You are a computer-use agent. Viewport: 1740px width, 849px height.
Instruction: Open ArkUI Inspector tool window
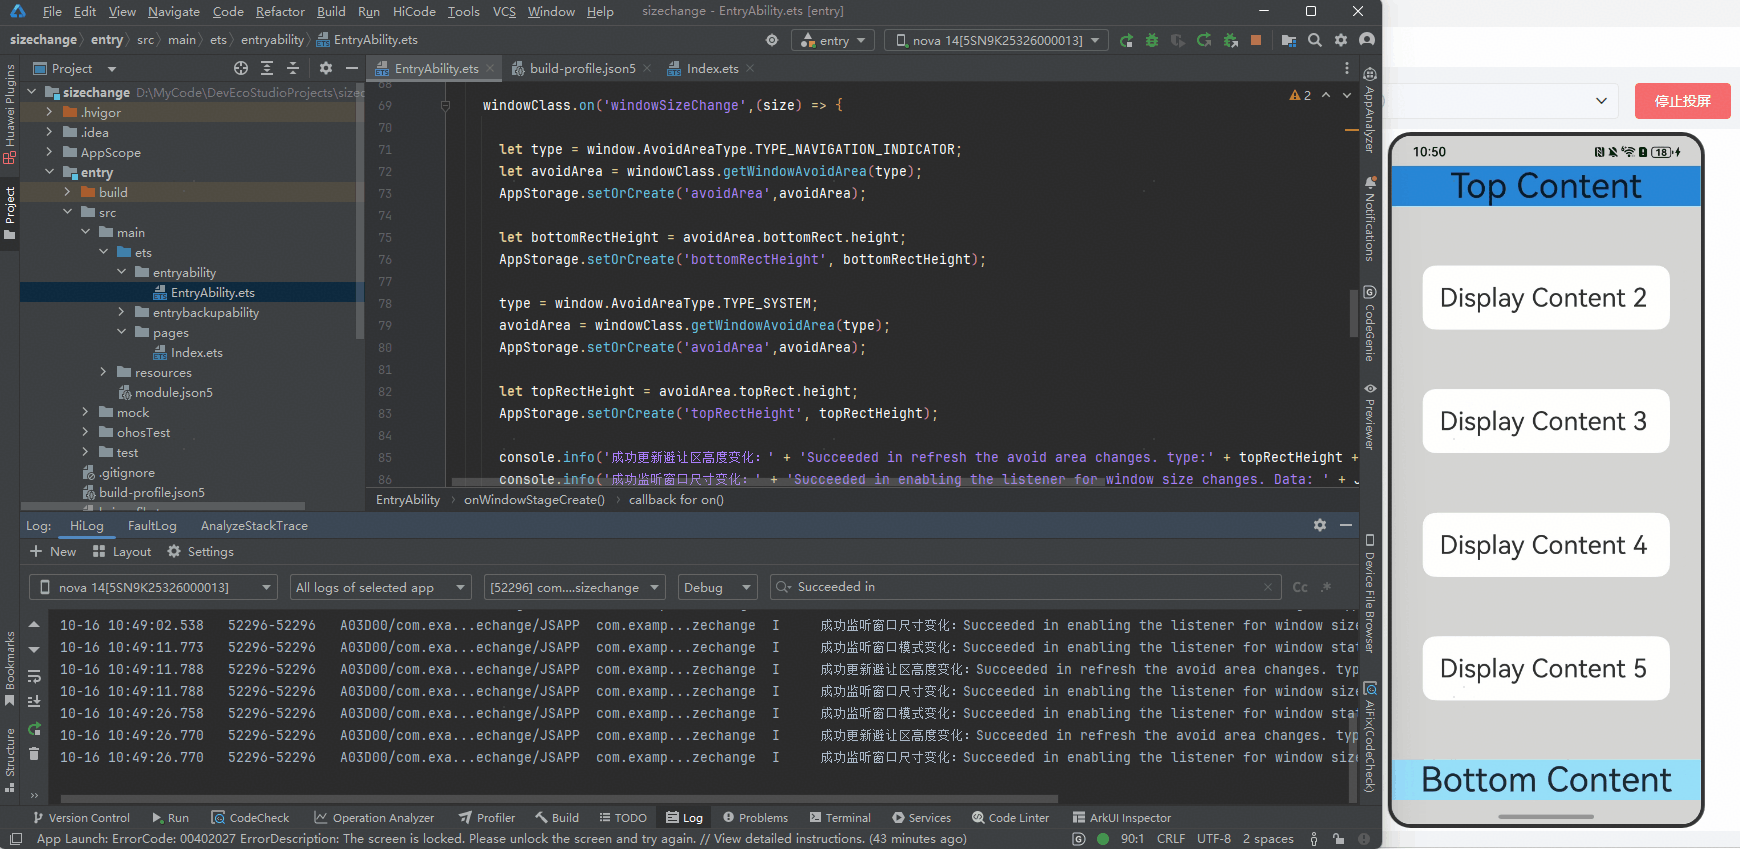1121,817
